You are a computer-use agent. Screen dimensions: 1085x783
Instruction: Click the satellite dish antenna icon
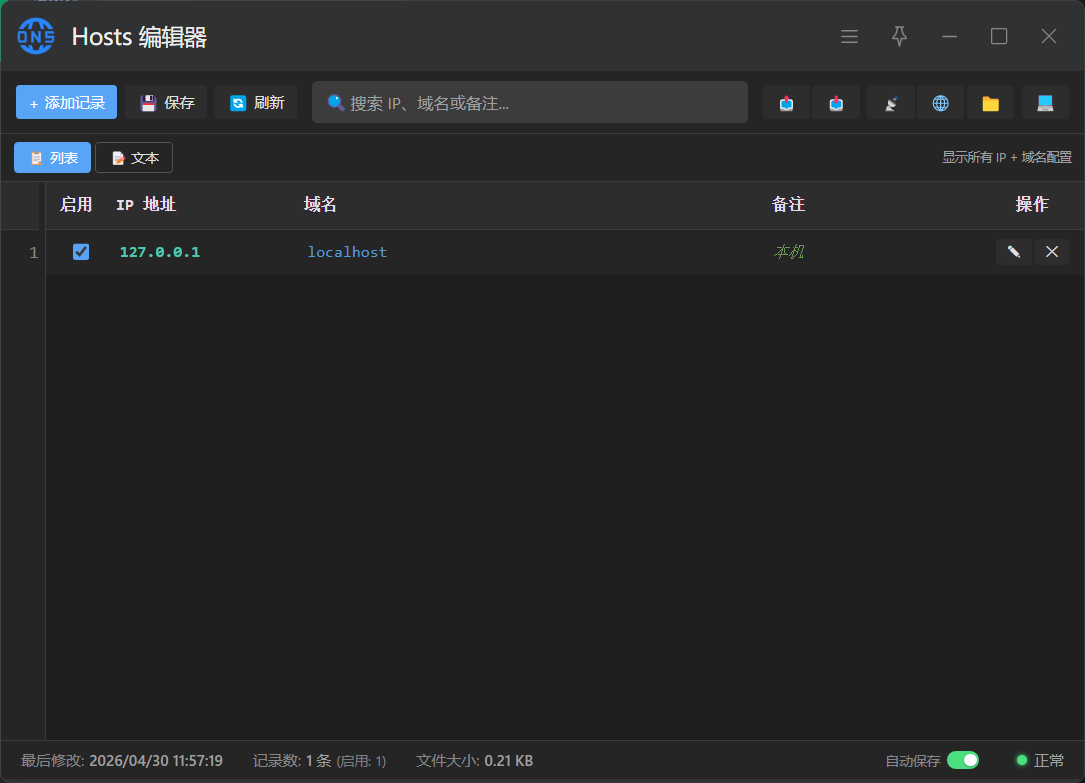891,103
